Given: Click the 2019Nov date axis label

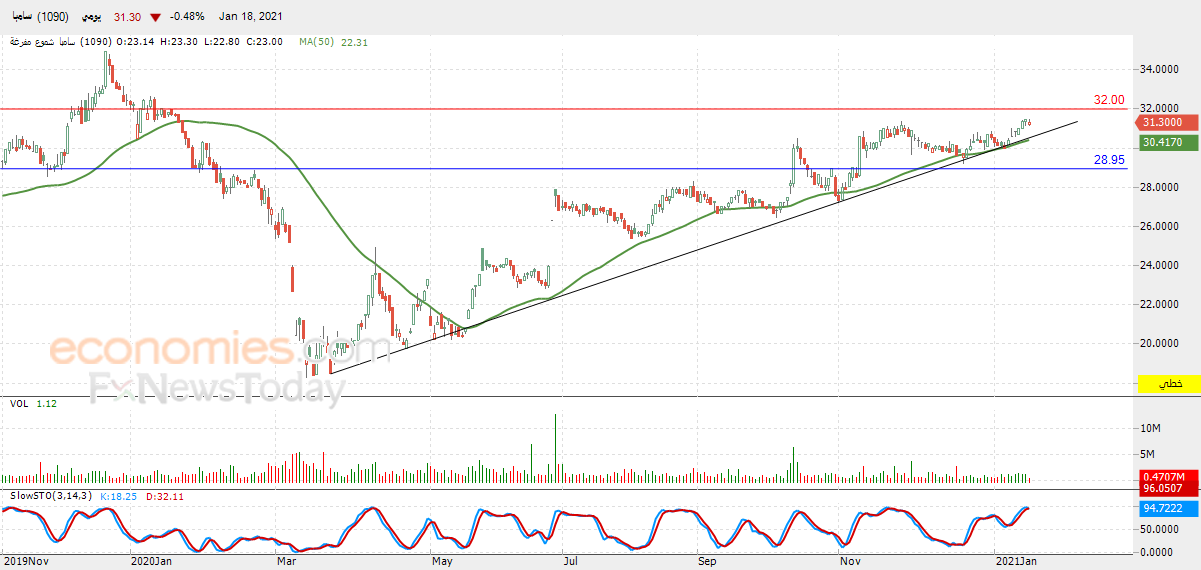Looking at the screenshot, I should point(24,562).
